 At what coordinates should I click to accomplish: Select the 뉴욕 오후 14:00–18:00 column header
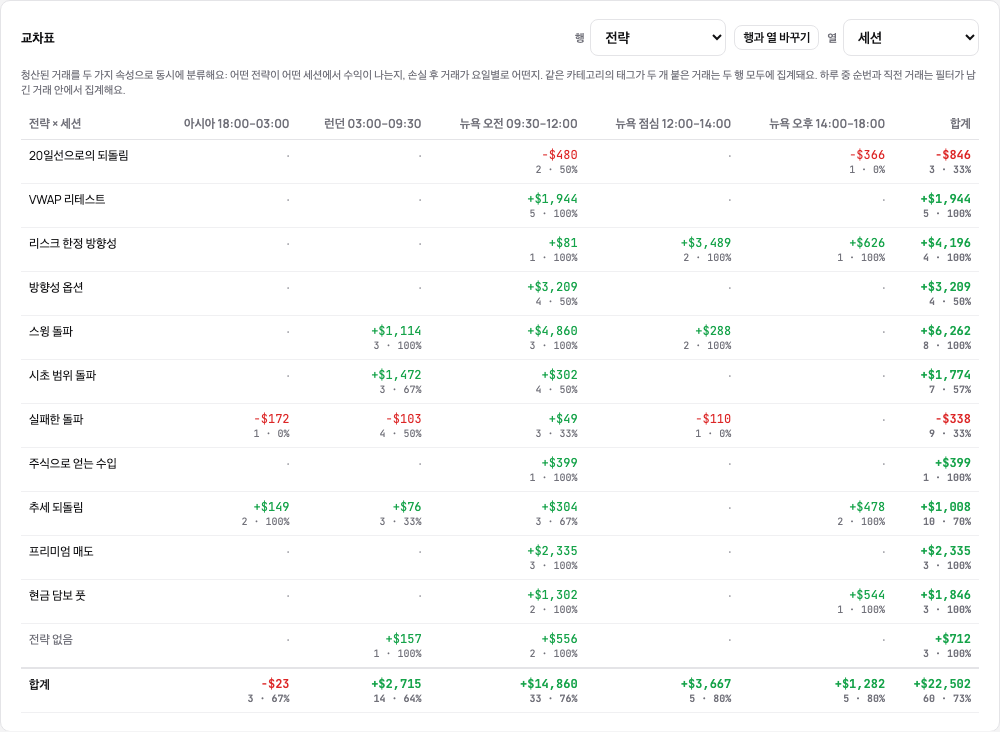(827, 124)
